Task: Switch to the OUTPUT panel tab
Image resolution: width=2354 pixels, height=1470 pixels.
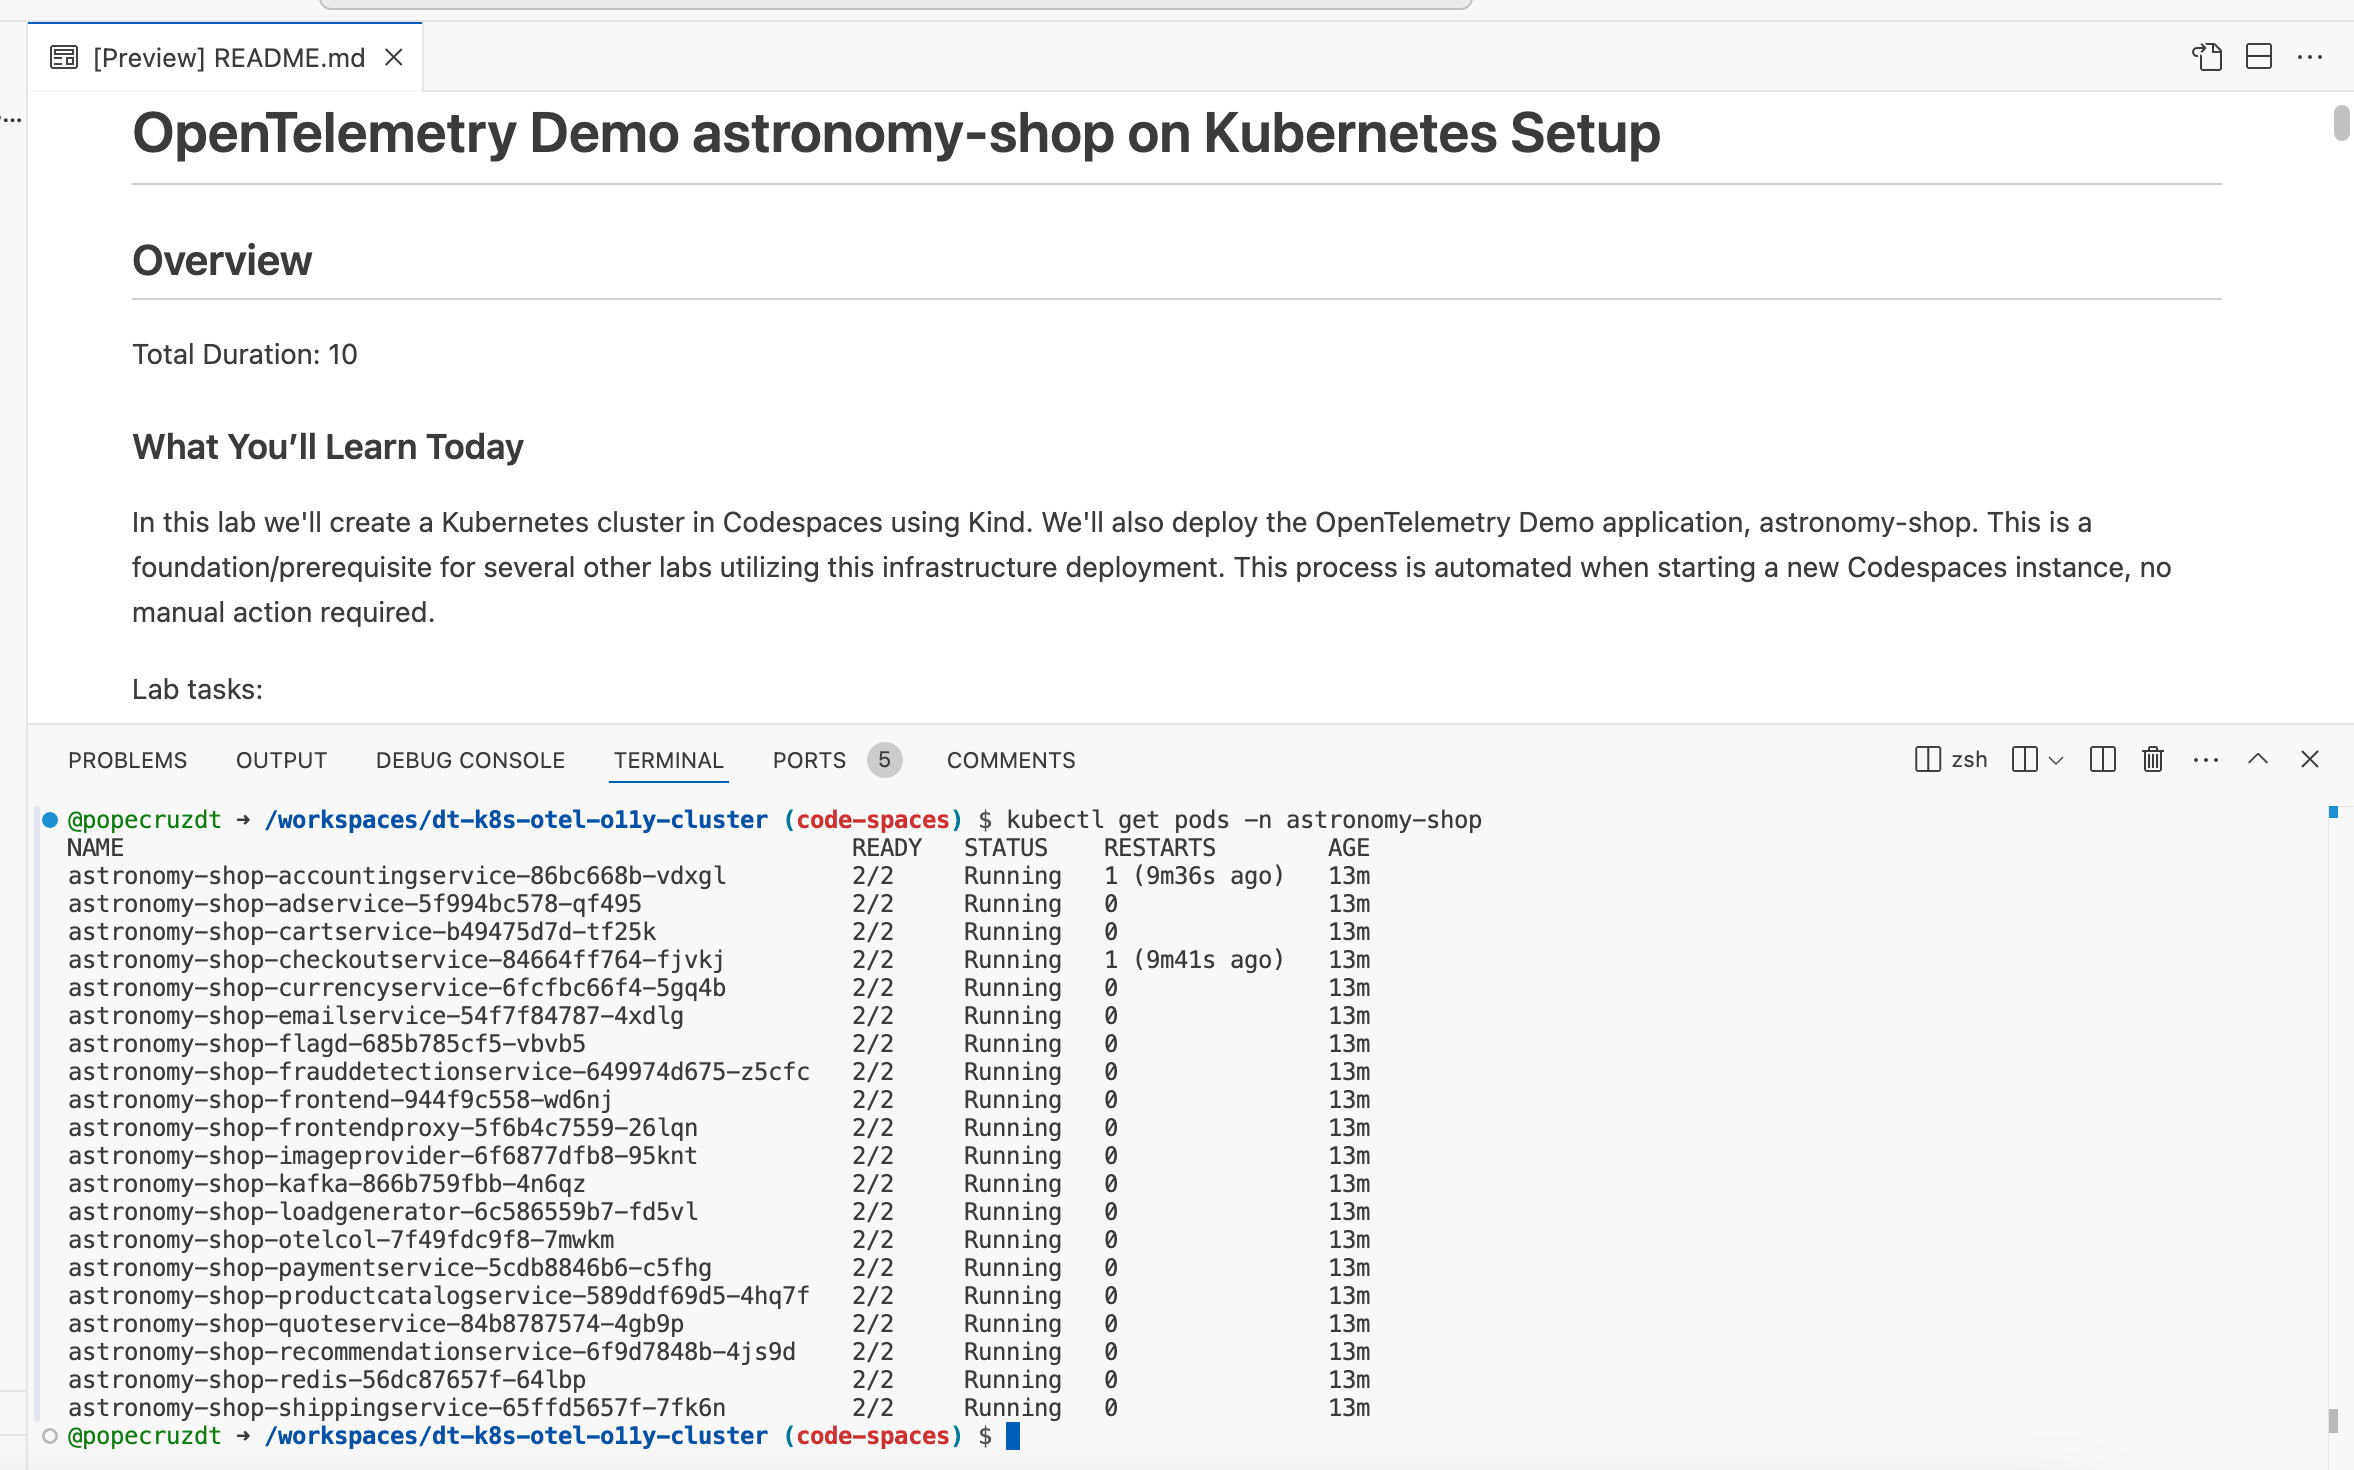Action: [281, 760]
